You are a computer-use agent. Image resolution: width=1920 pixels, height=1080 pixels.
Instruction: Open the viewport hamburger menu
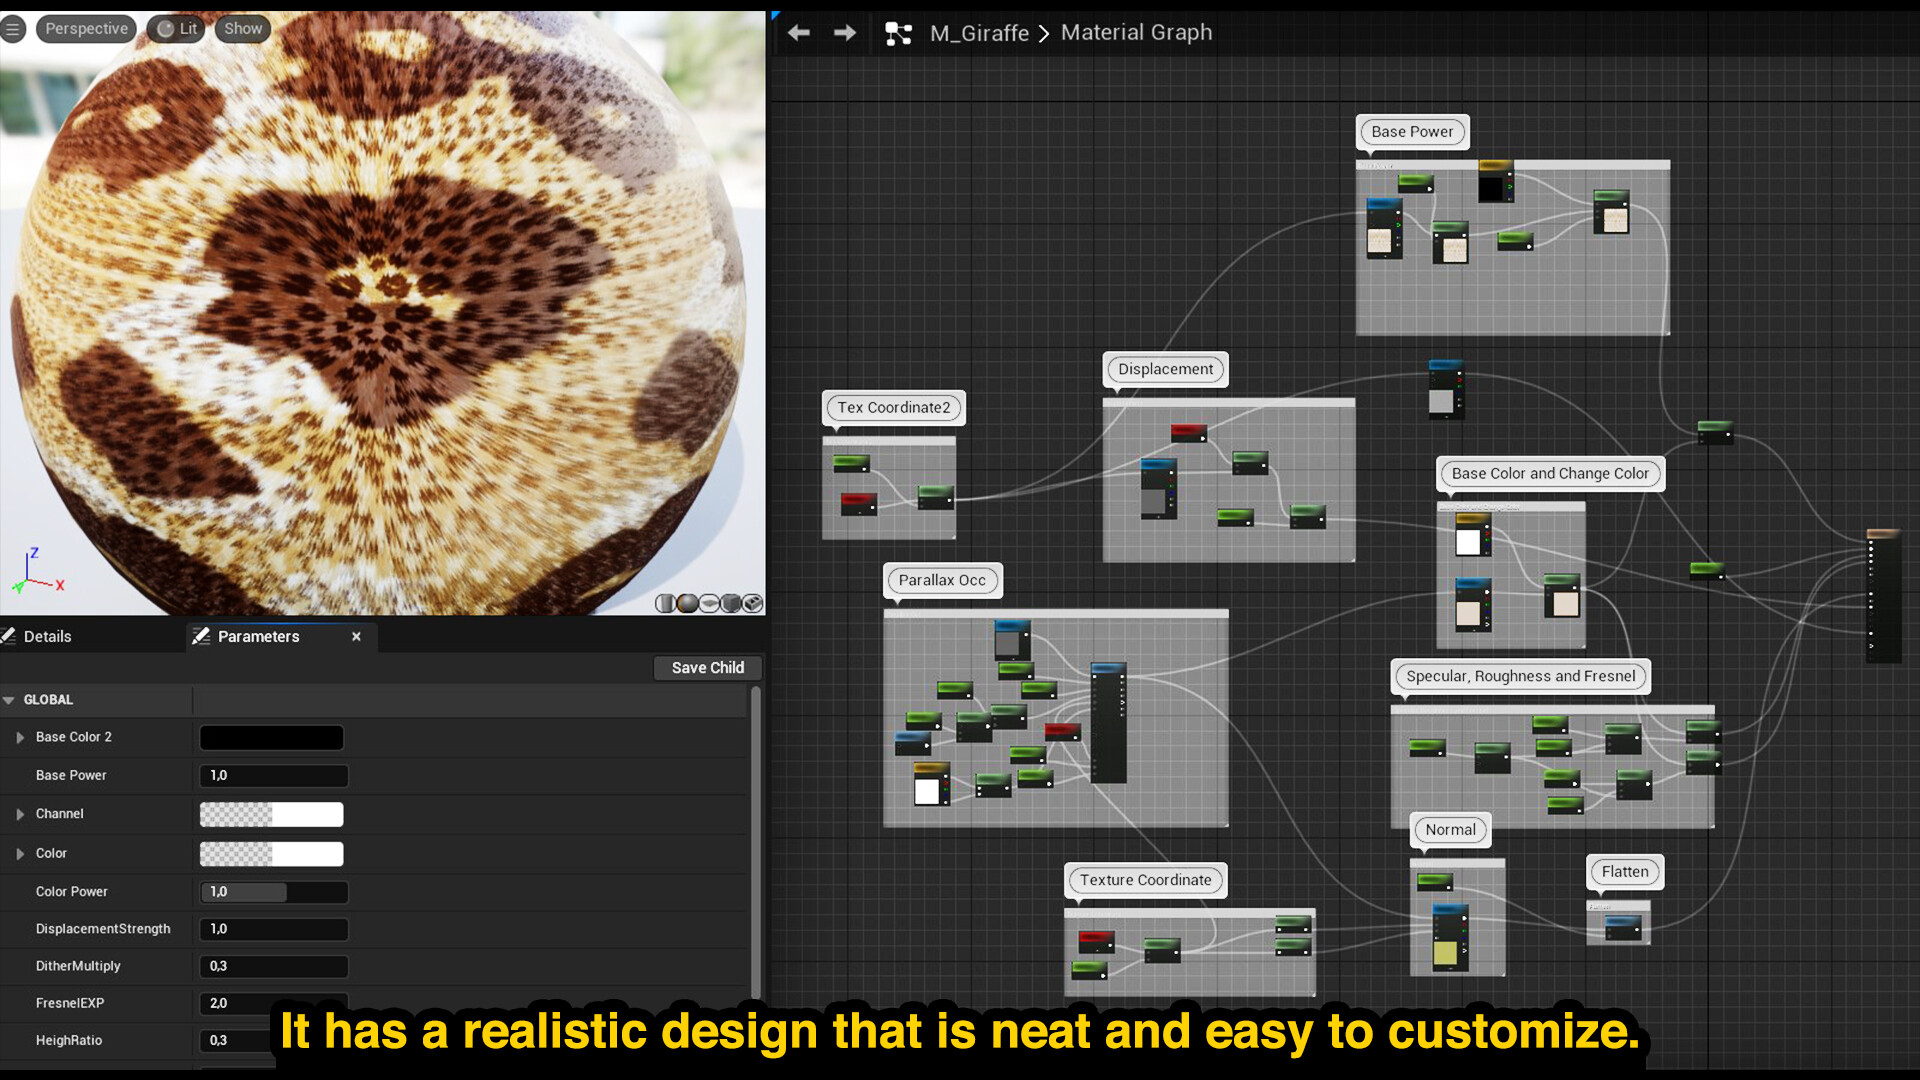click(x=13, y=28)
